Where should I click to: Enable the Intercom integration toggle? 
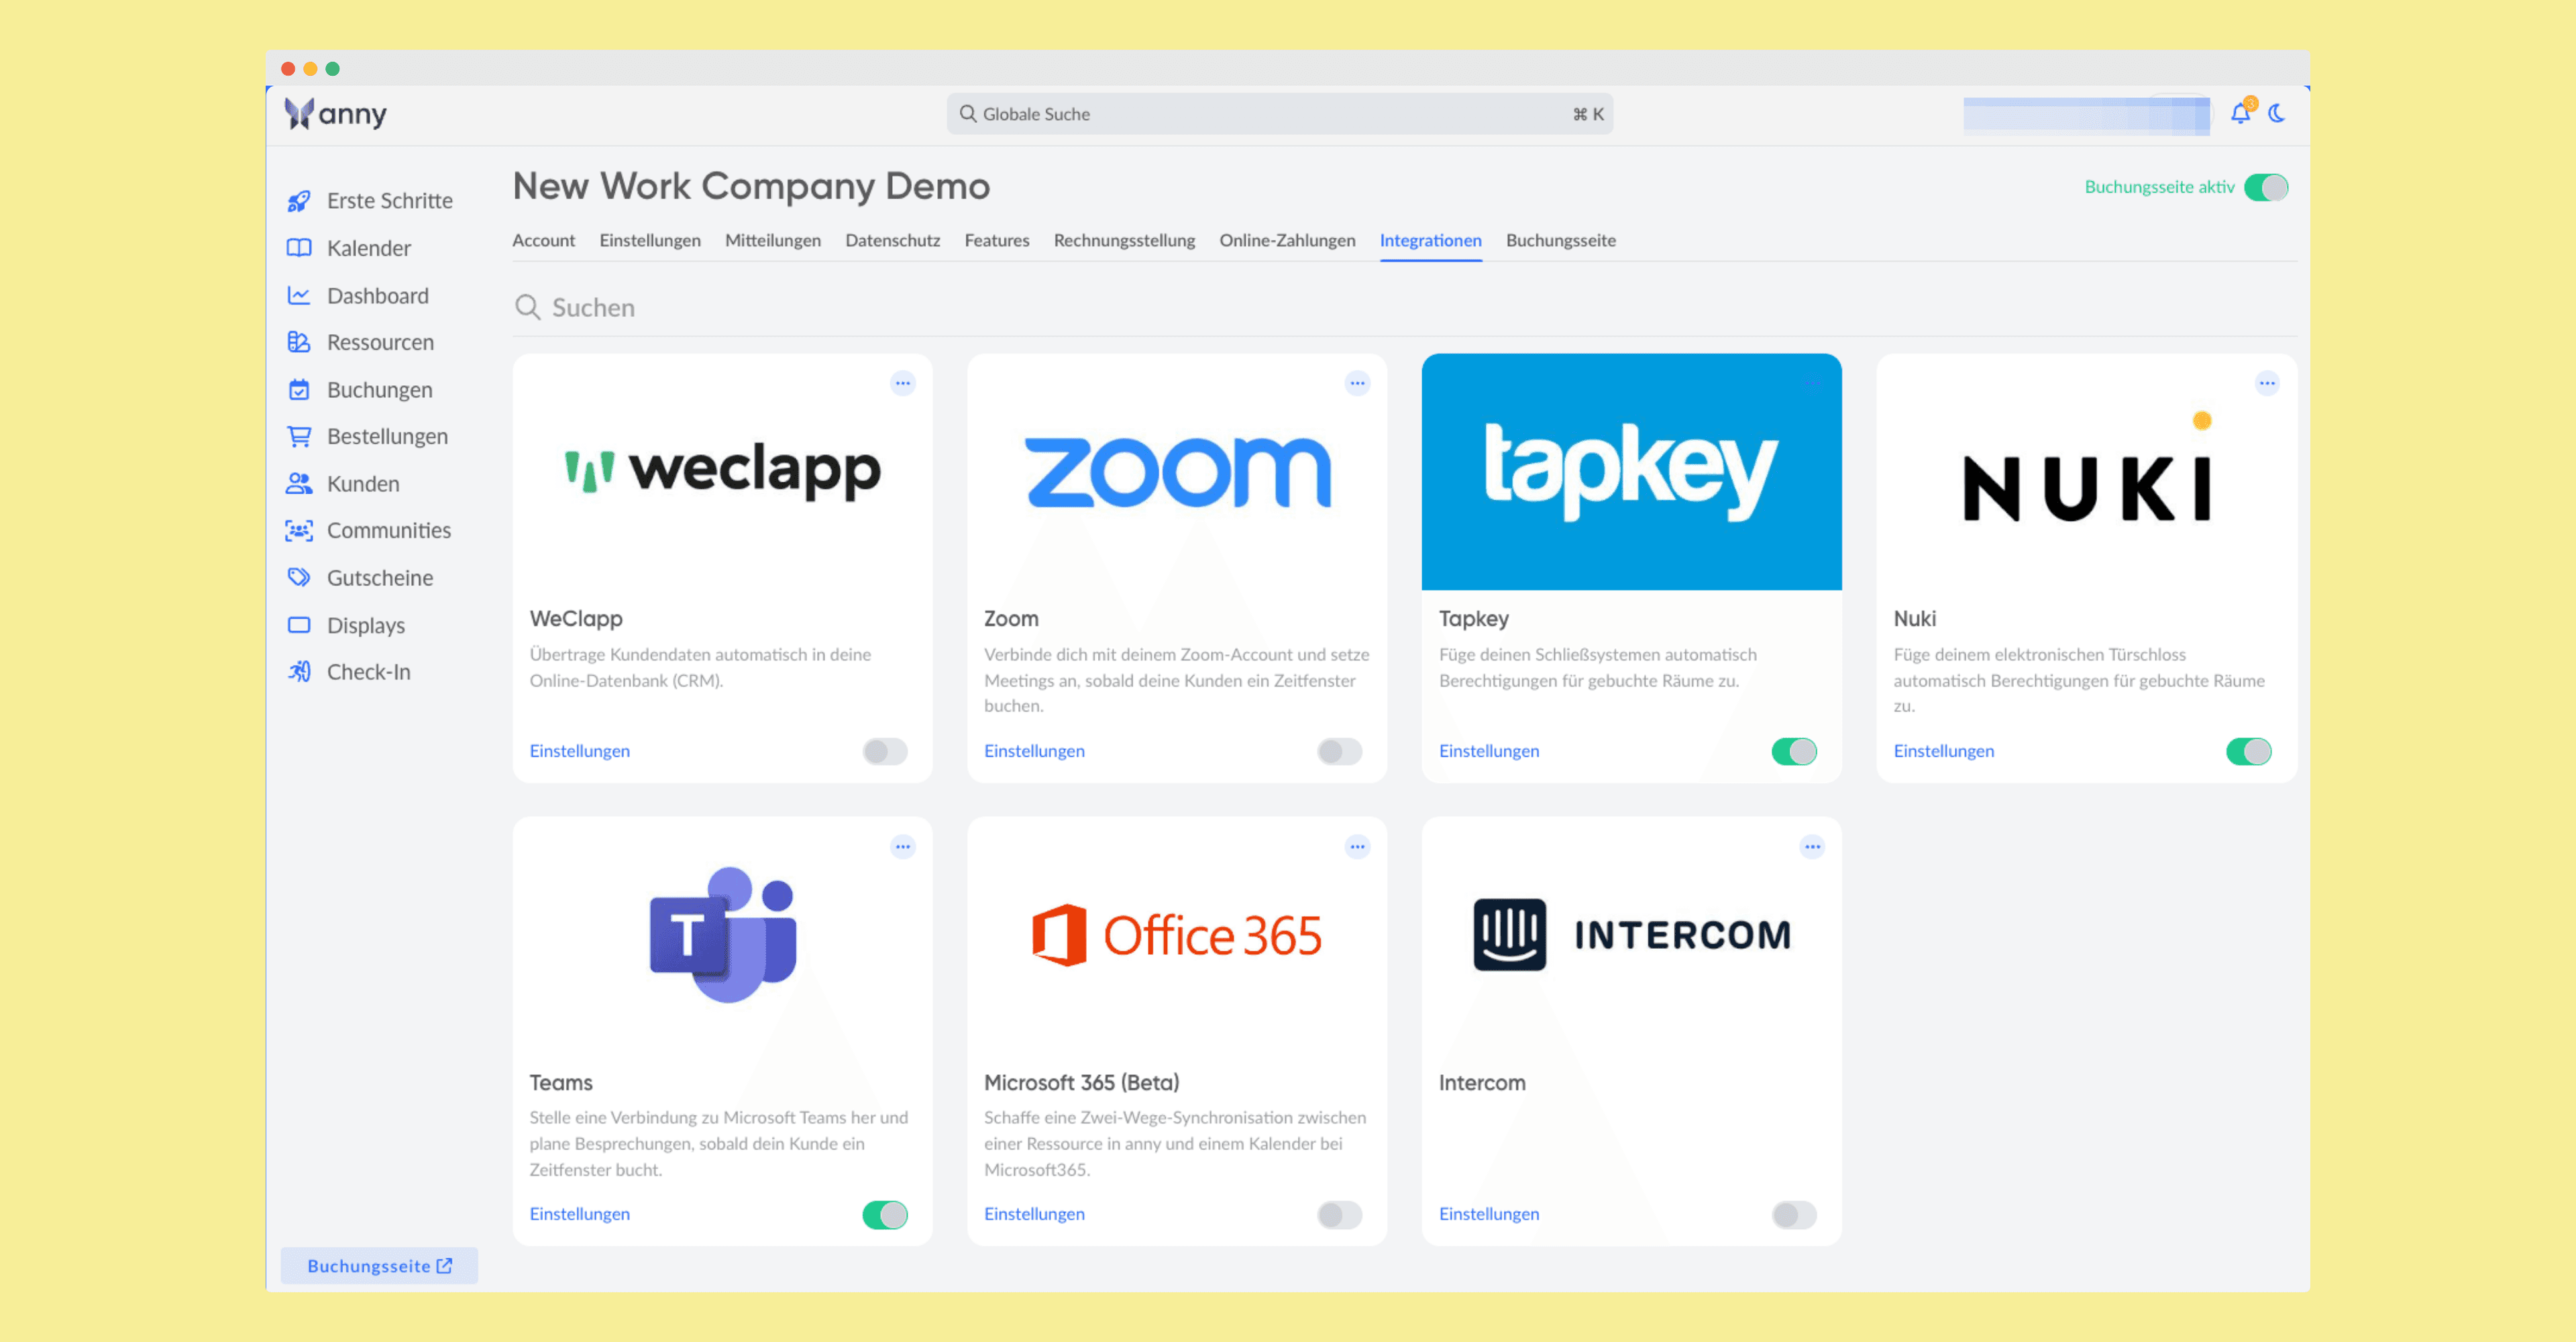click(x=1794, y=1214)
